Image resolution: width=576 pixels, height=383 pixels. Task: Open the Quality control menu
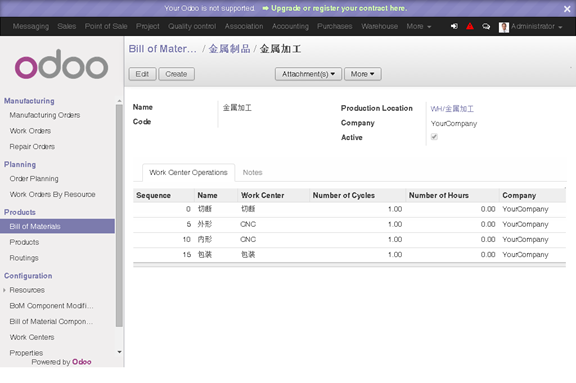coord(192,26)
